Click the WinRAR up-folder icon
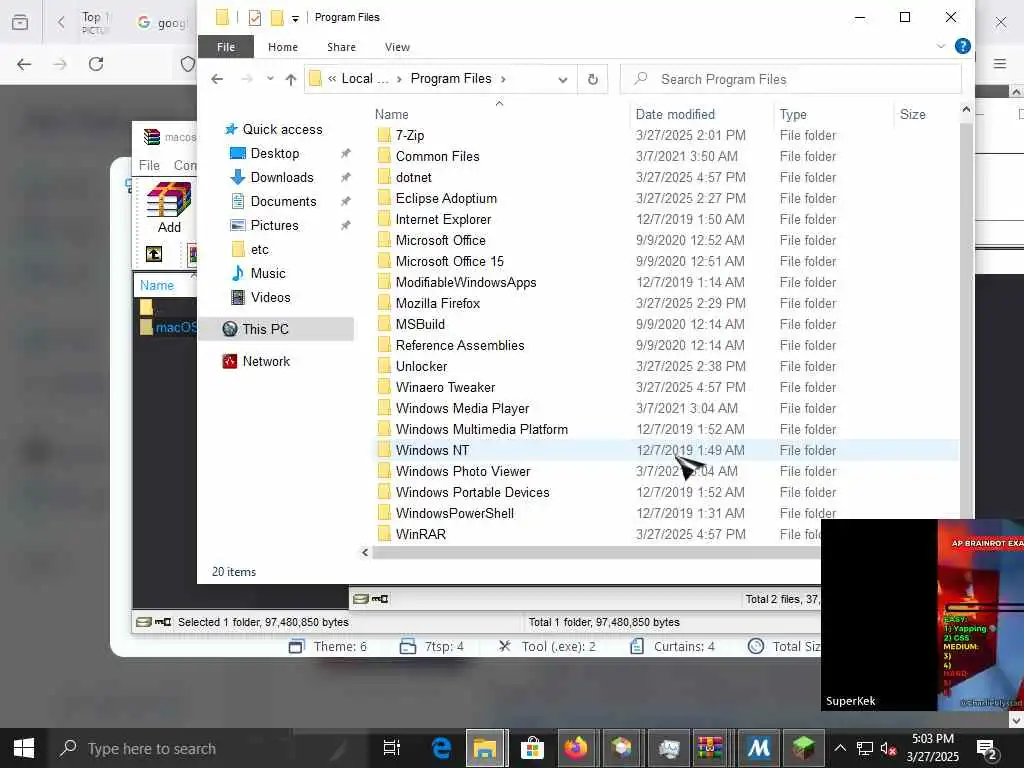The image size is (1024, 768). pos(154,254)
